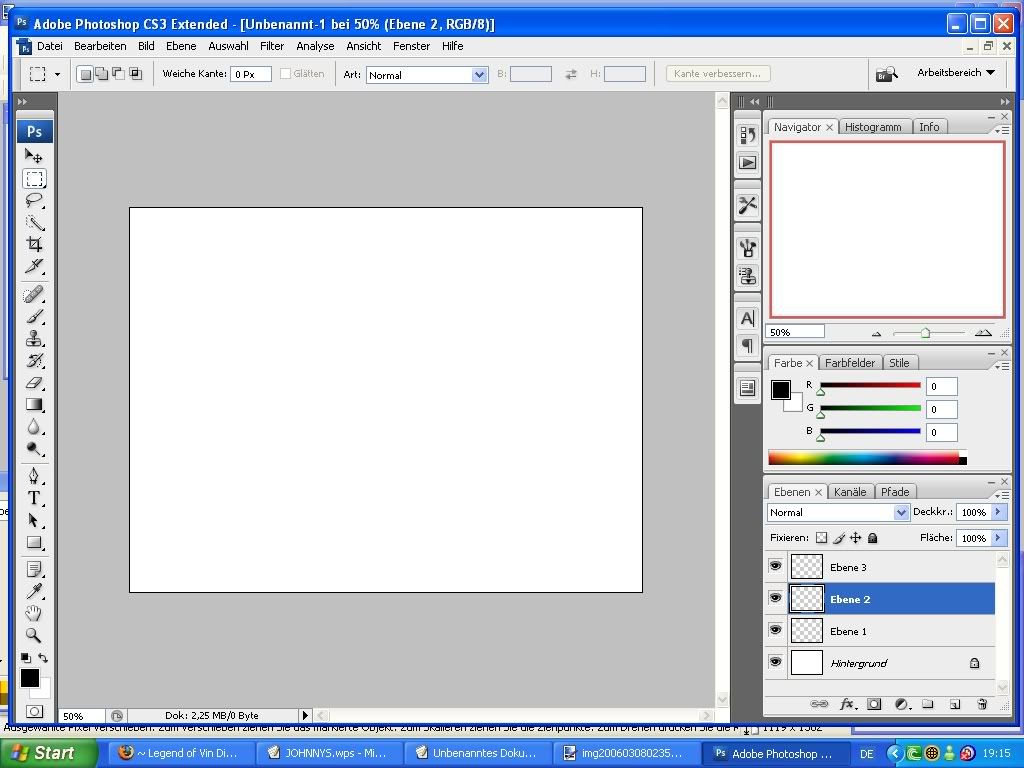Open the character panel icon

click(x=748, y=319)
